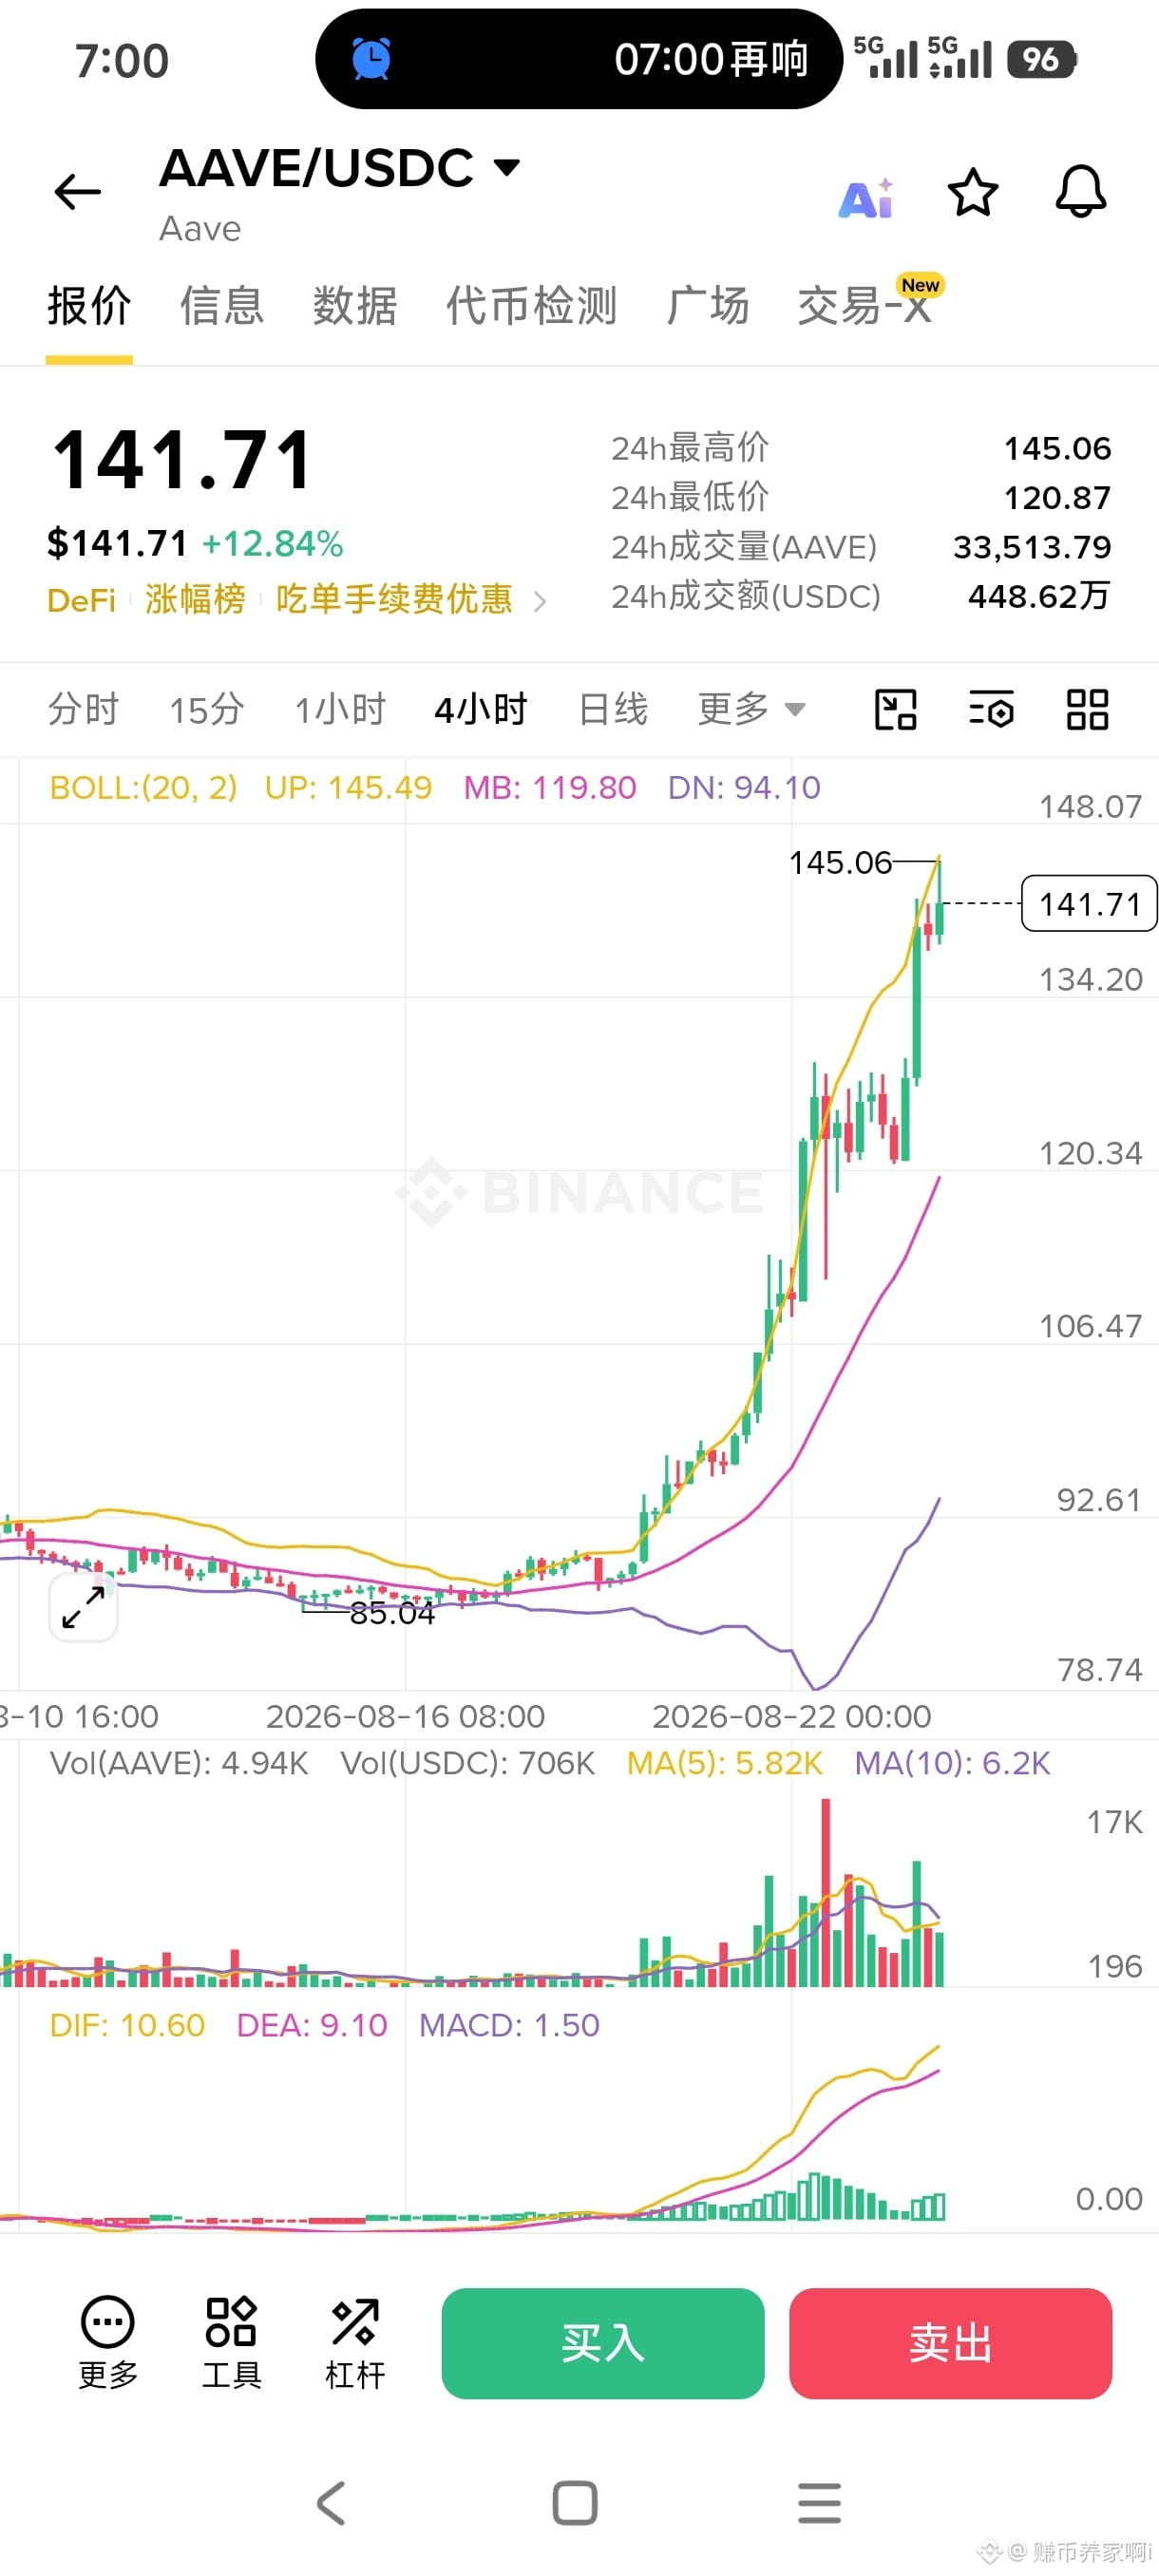The image size is (1159, 2576).
Task: Open the 杠杆 margin icon
Action: click(354, 2343)
